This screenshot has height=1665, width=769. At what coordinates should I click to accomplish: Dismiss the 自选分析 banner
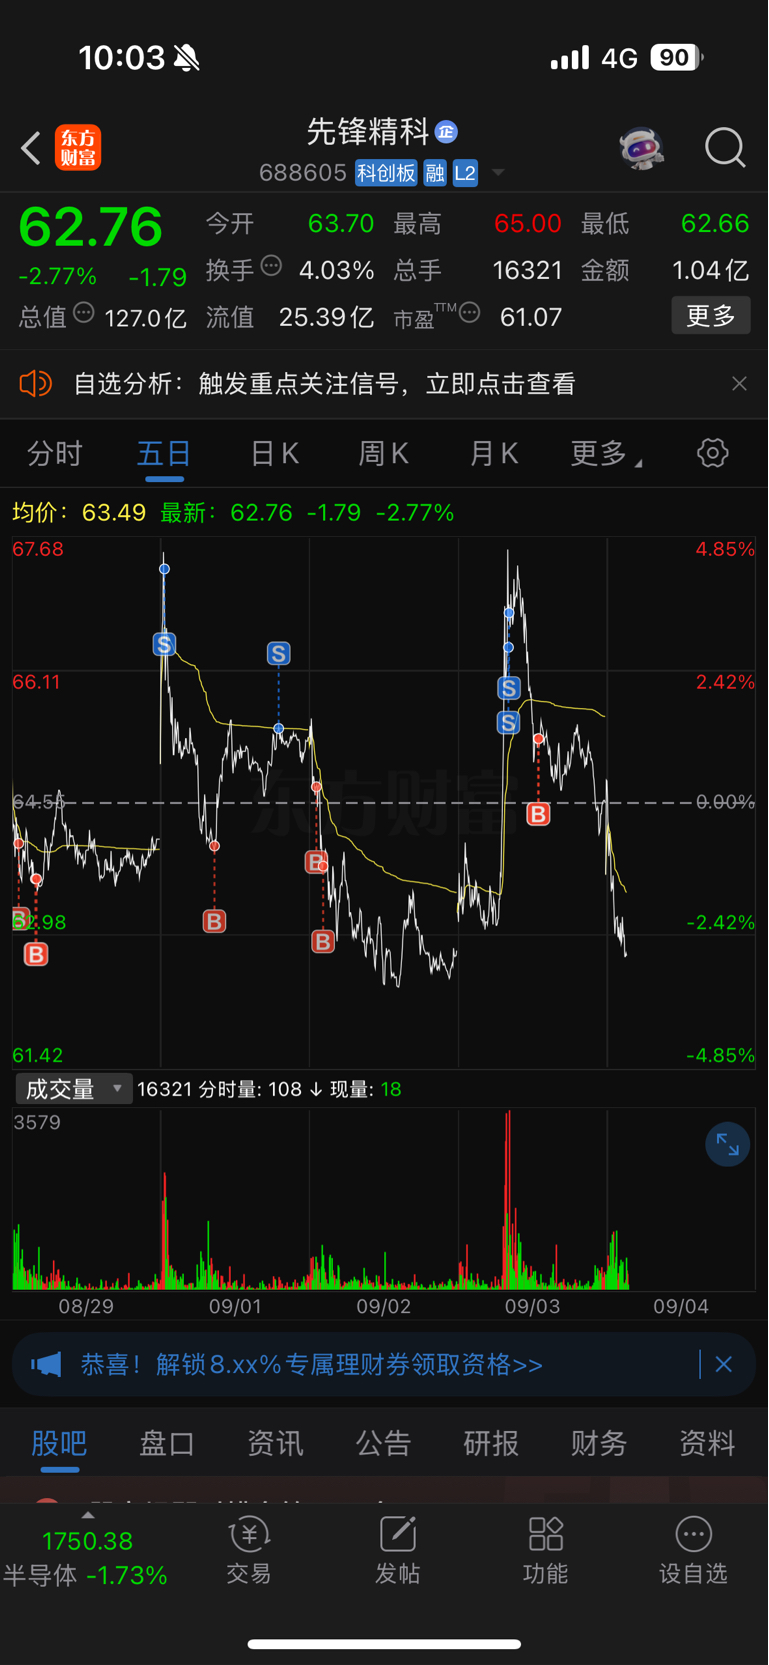tap(739, 384)
